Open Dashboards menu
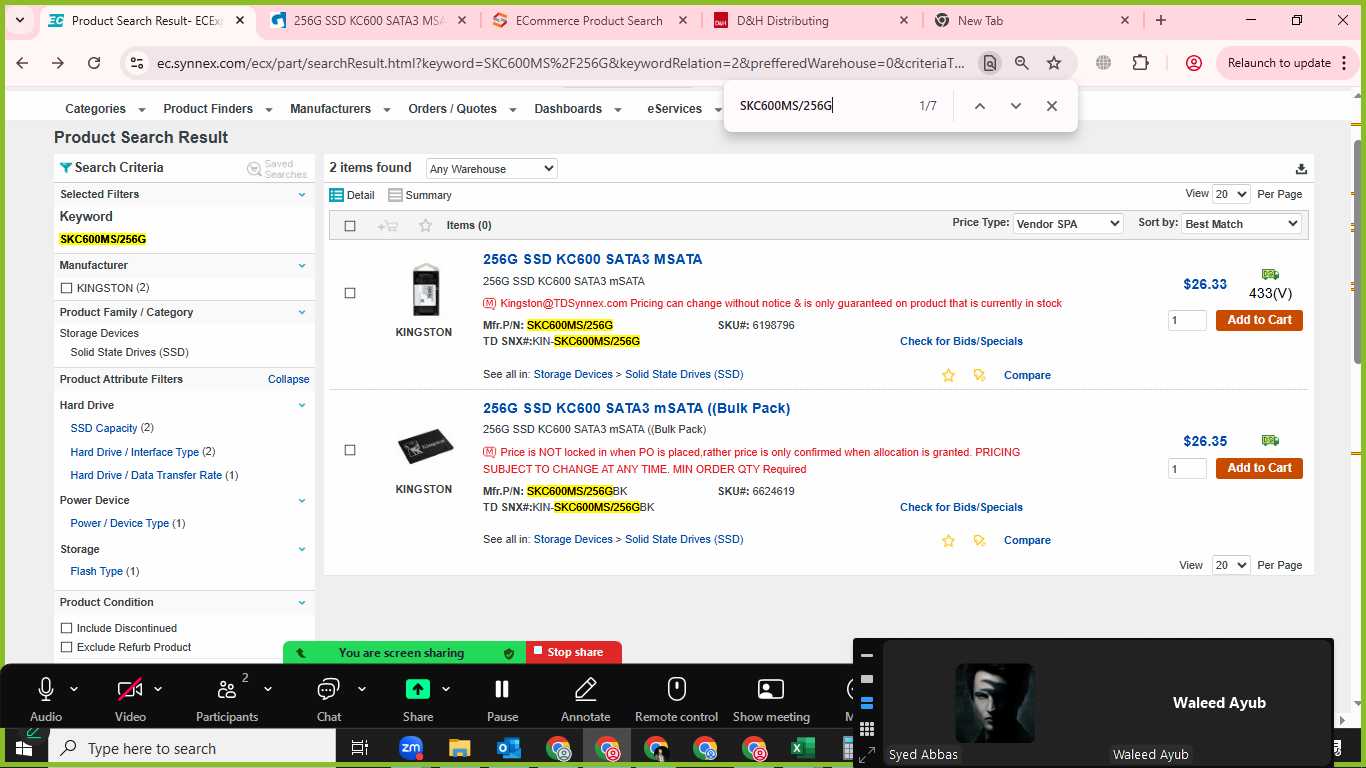 578,109
